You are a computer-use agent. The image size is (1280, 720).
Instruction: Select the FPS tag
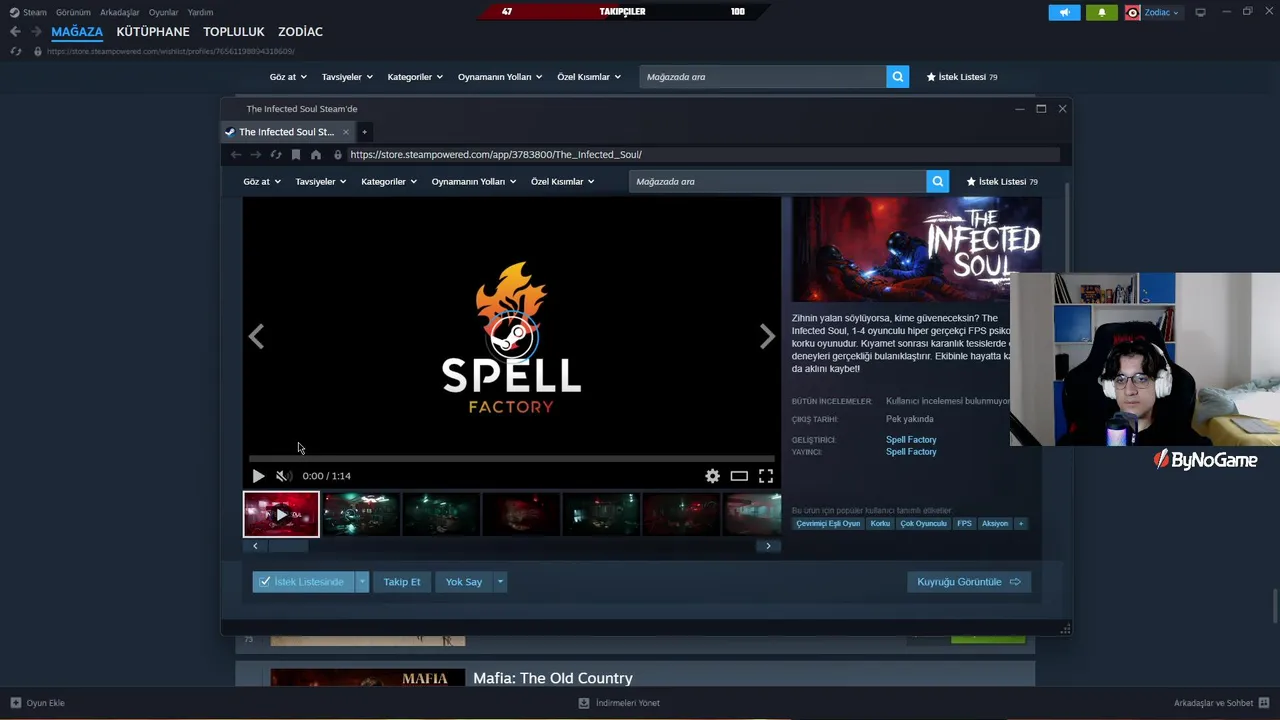[x=964, y=523]
